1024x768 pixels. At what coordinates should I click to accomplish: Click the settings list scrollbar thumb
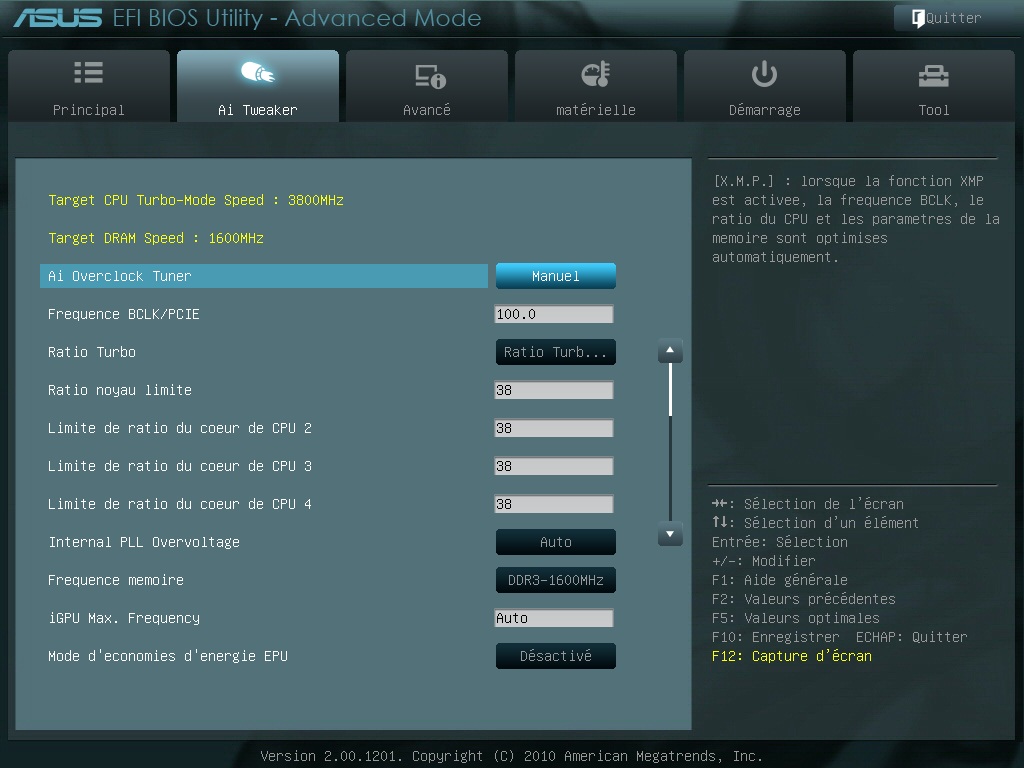tap(670, 390)
